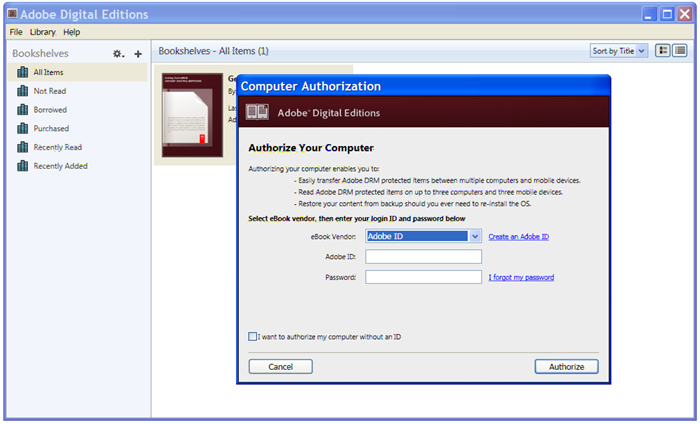
Task: Follow the Create an Adobe ID link
Action: pos(518,237)
